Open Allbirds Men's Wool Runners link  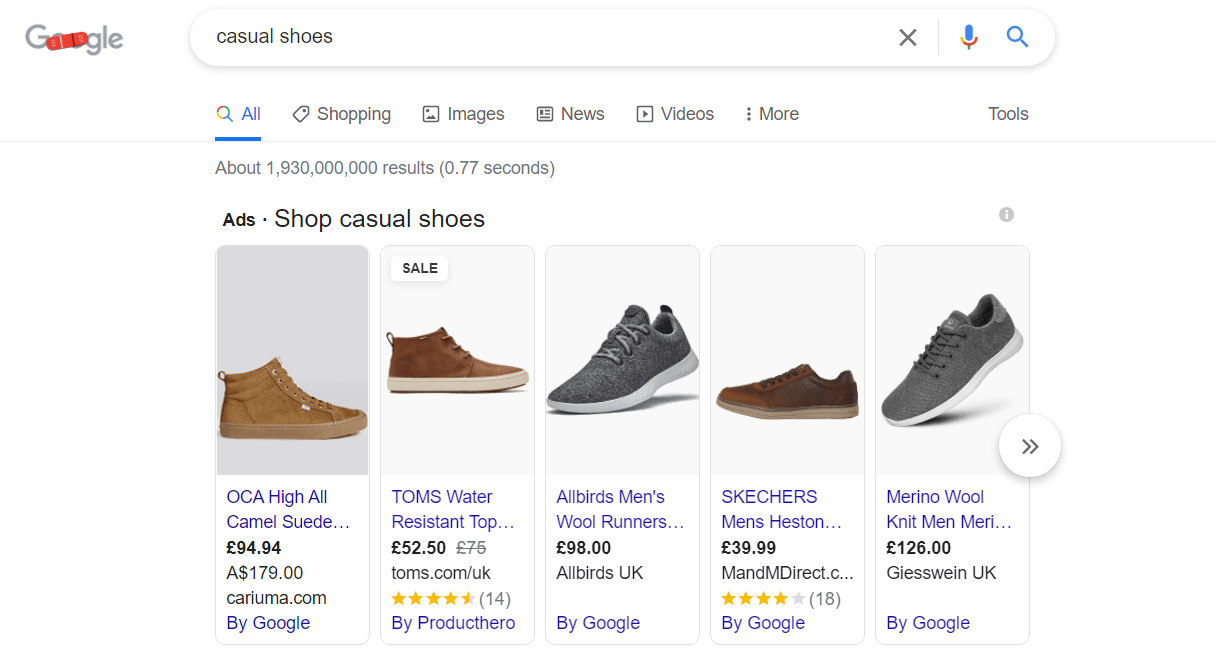click(619, 509)
